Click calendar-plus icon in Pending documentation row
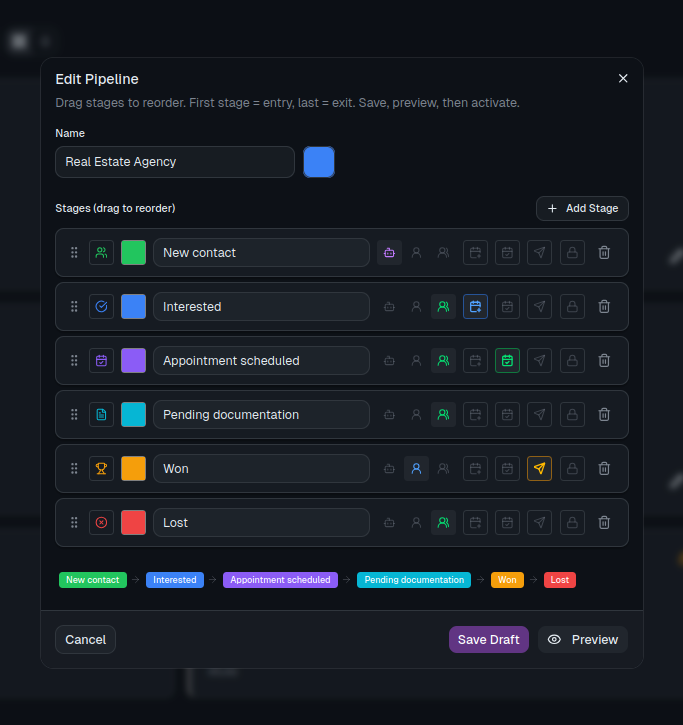The width and height of the screenshot is (683, 725). point(475,415)
